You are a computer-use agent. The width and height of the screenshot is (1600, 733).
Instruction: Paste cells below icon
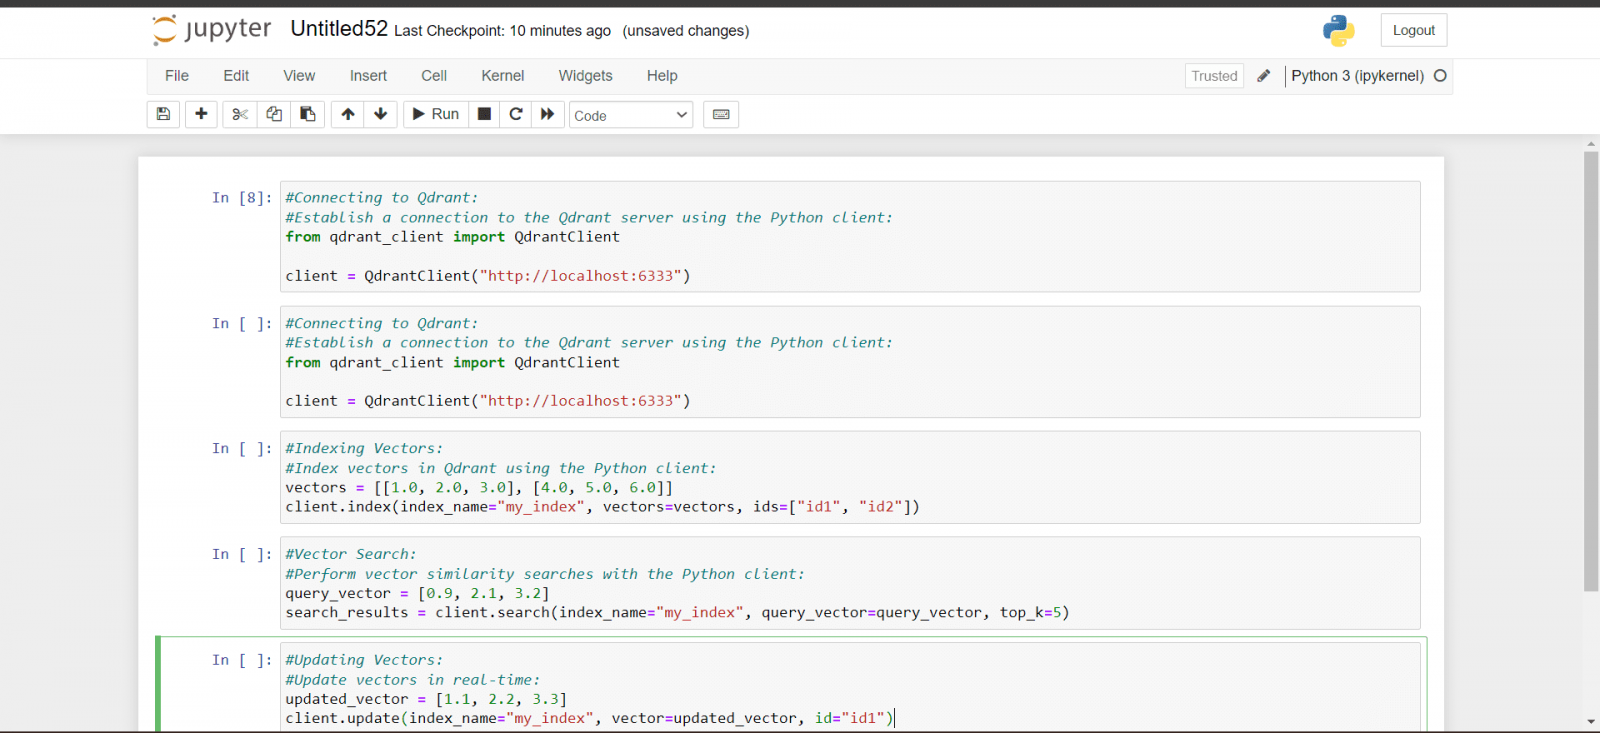308,114
